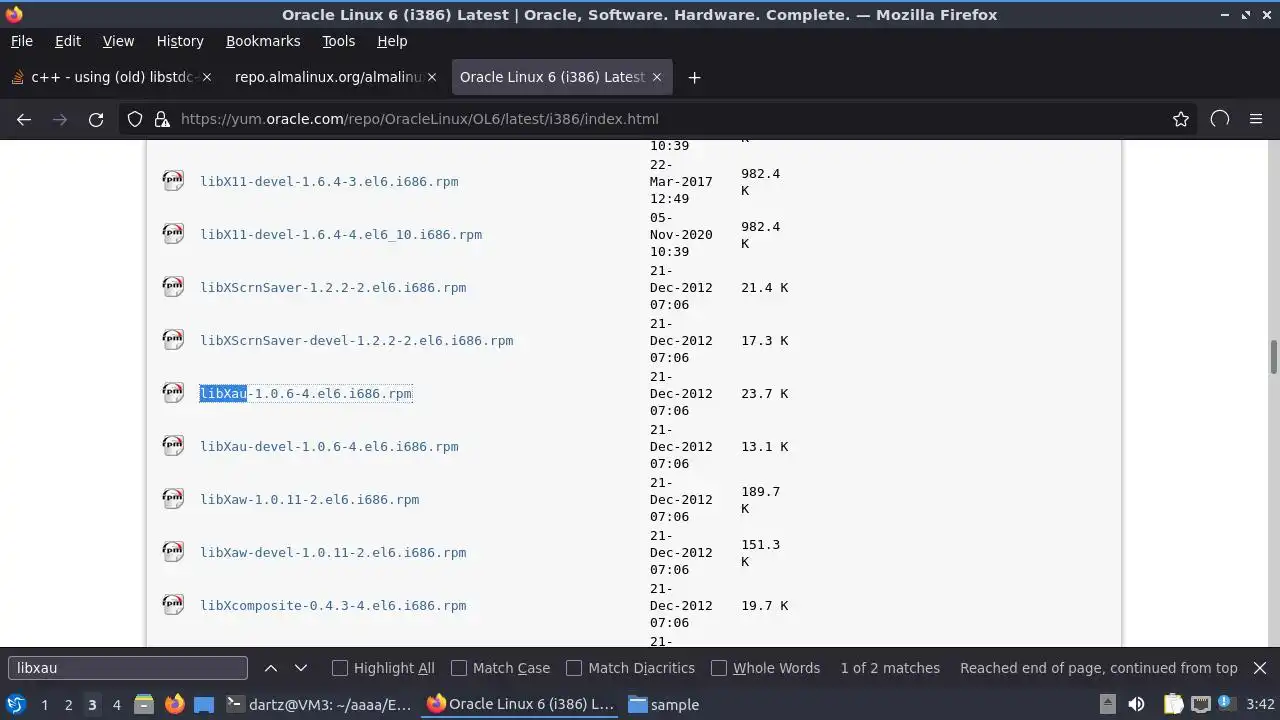Download libXau-devel-1.0.6-4.el6.i686.rpm link

click(x=329, y=446)
